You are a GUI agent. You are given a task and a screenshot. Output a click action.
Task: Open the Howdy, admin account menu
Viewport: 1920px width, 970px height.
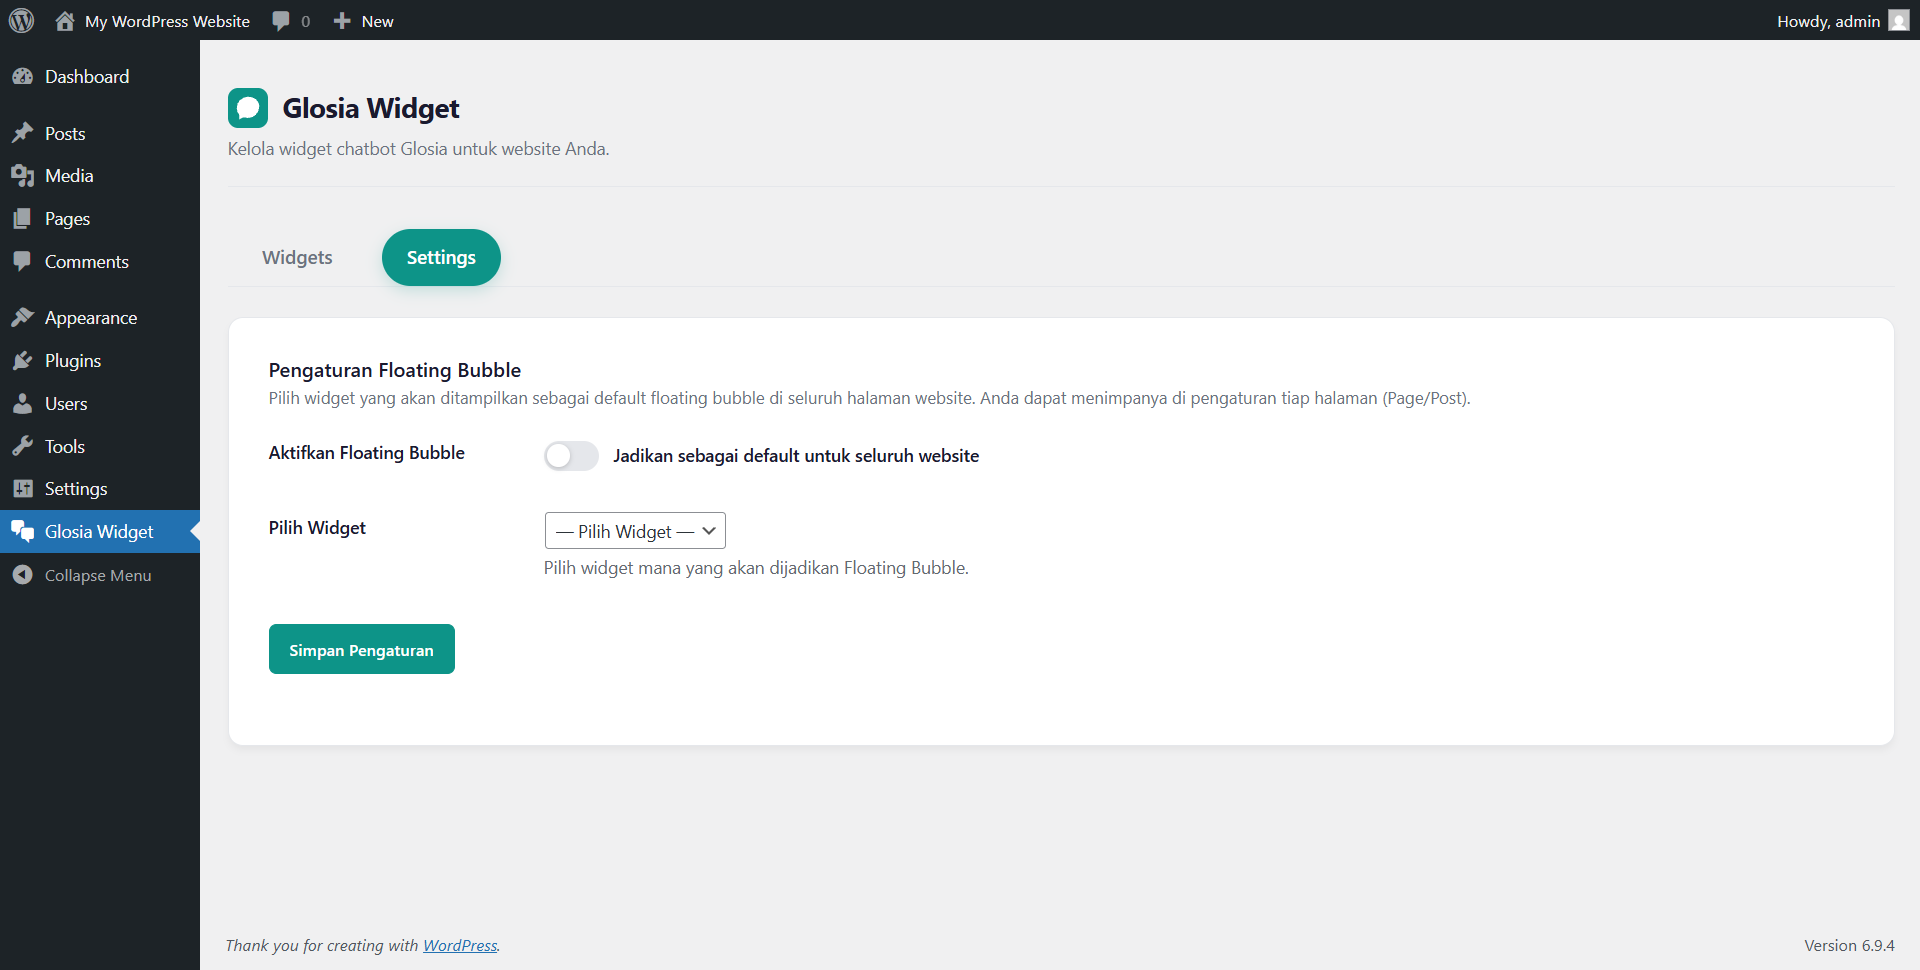(1843, 21)
